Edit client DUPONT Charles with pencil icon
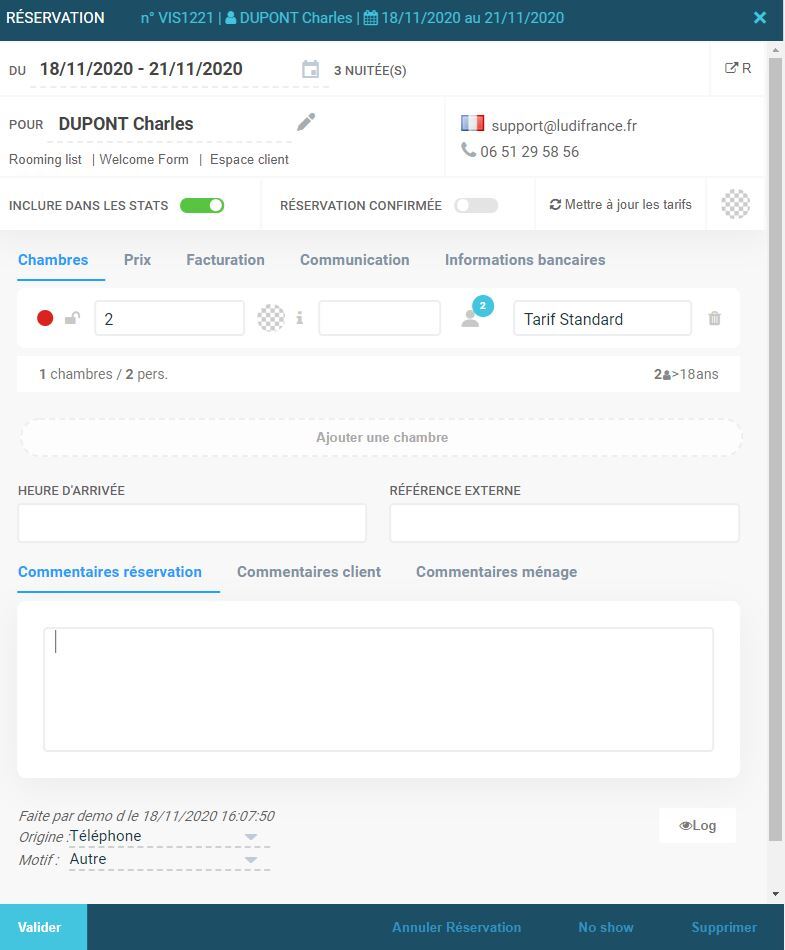Screen dimensions: 785x950 (x=306, y=122)
